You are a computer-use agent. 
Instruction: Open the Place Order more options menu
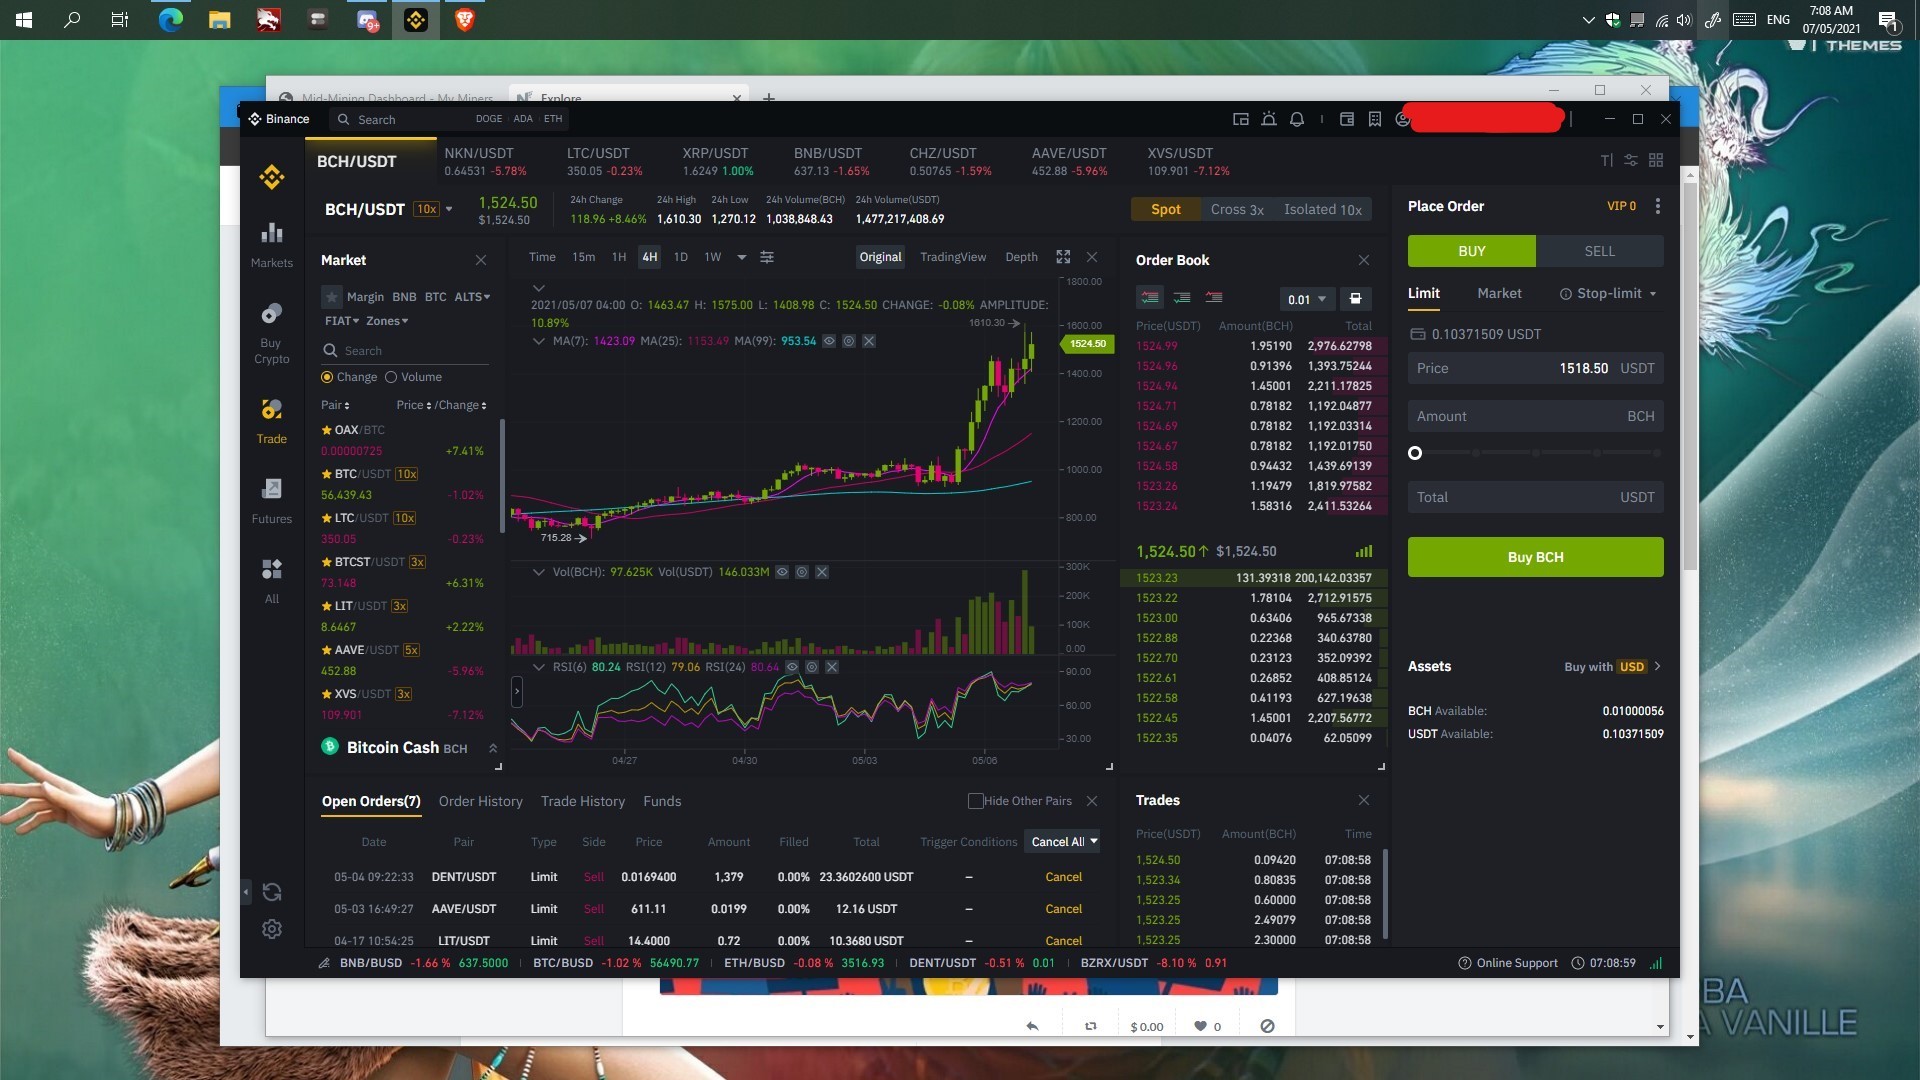coord(1658,206)
